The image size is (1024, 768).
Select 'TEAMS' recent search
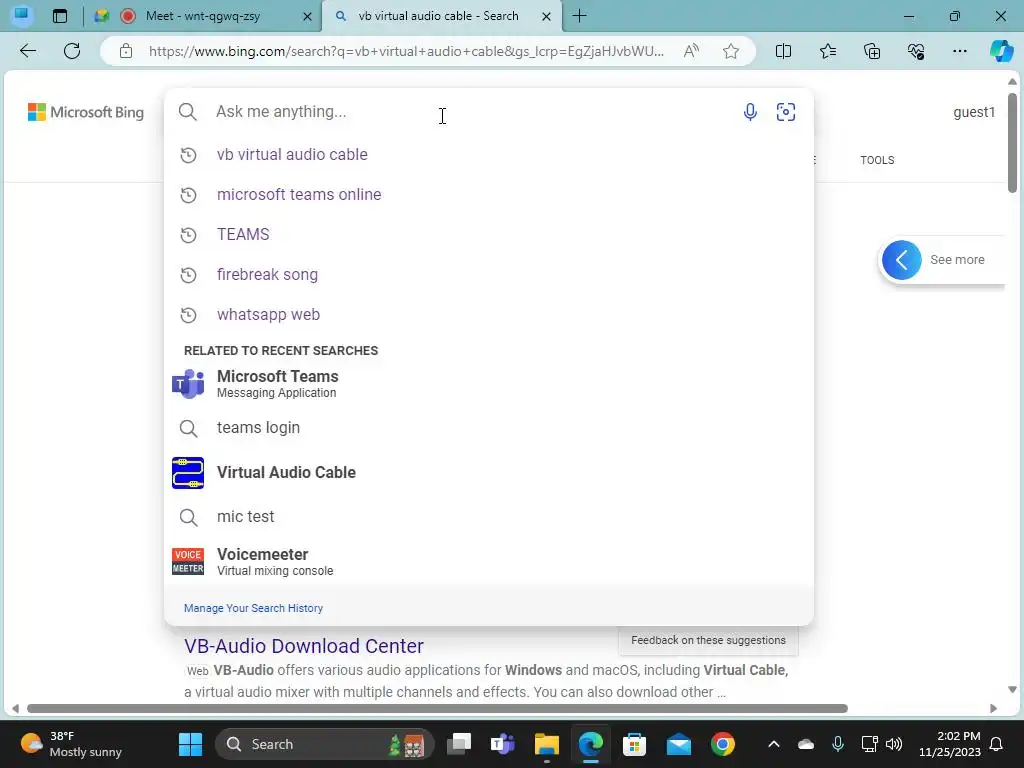pos(488,234)
